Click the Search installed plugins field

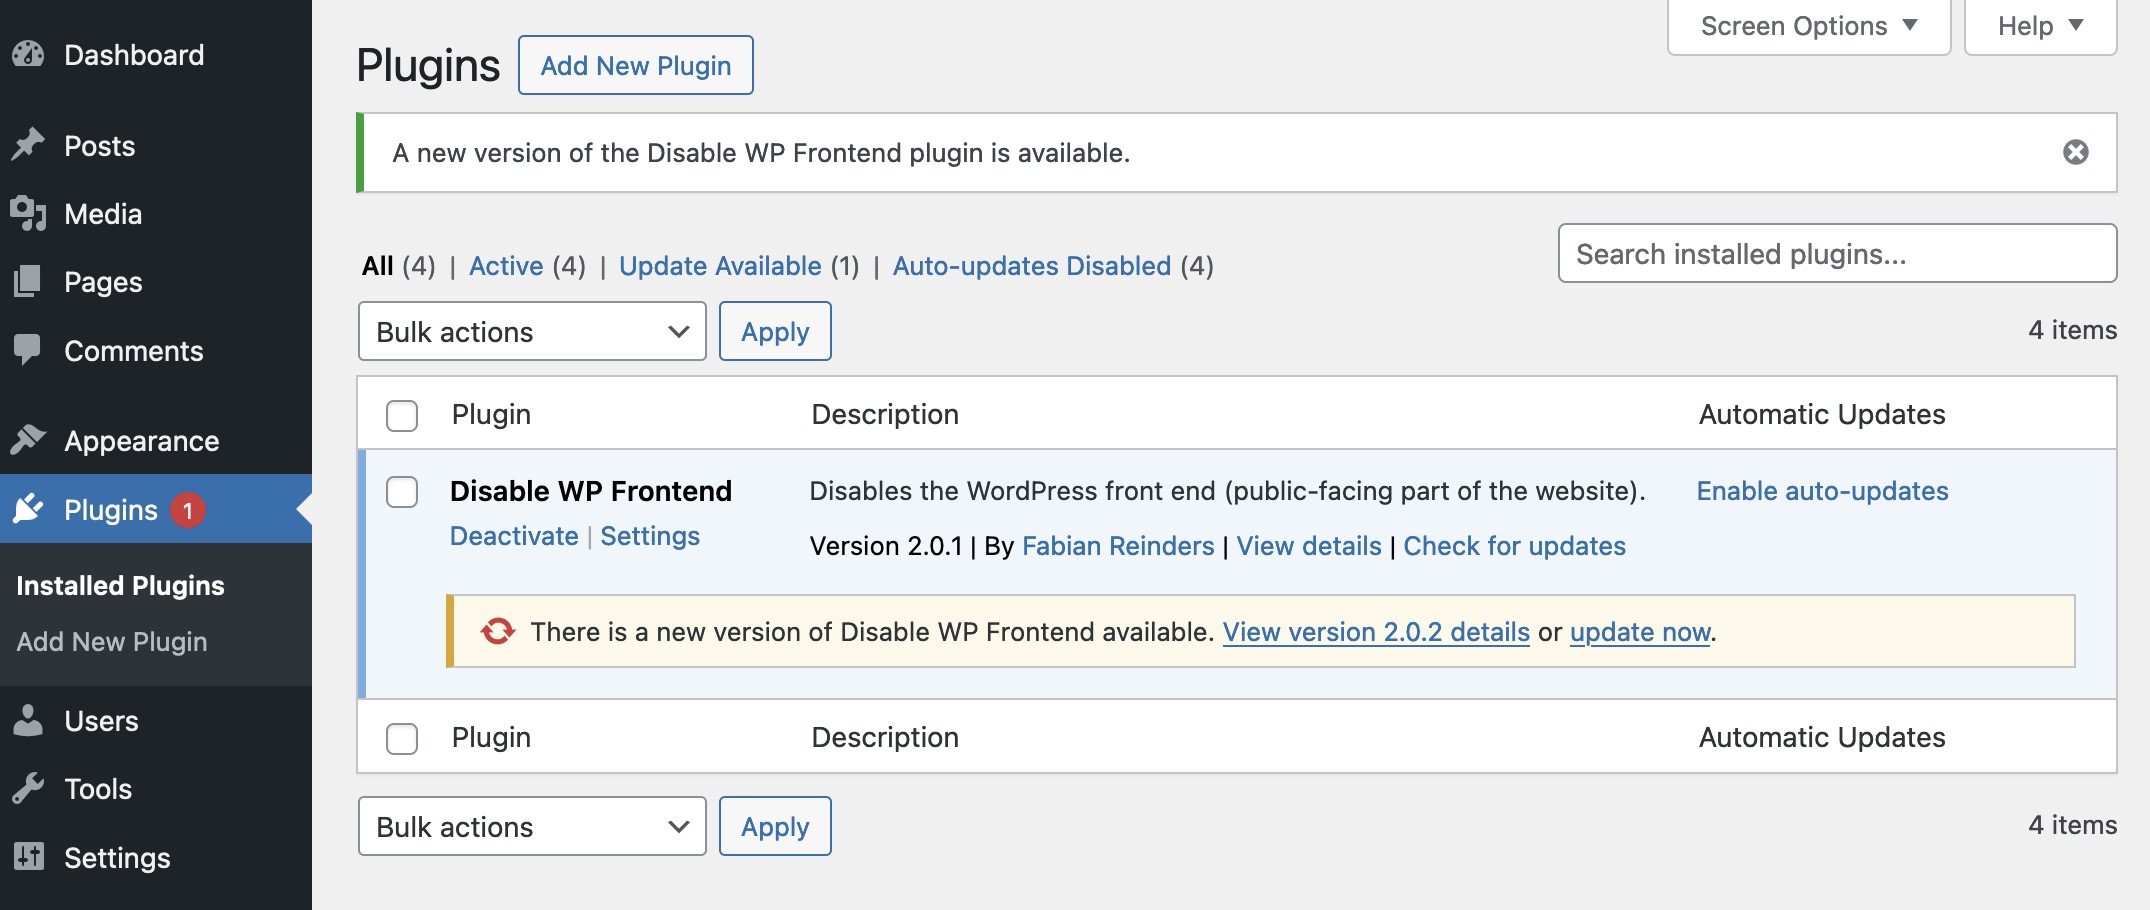1837,254
